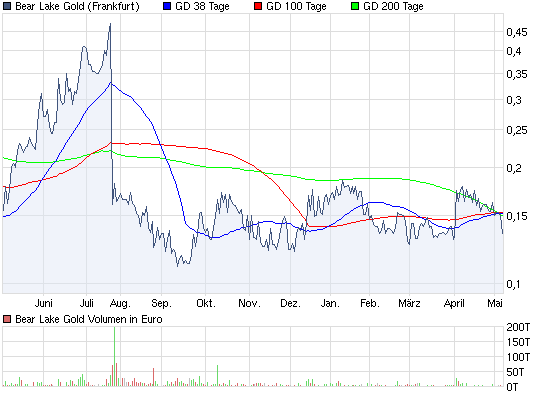
Task: Click the 0,4 price axis value
Action: pyautogui.click(x=514, y=51)
